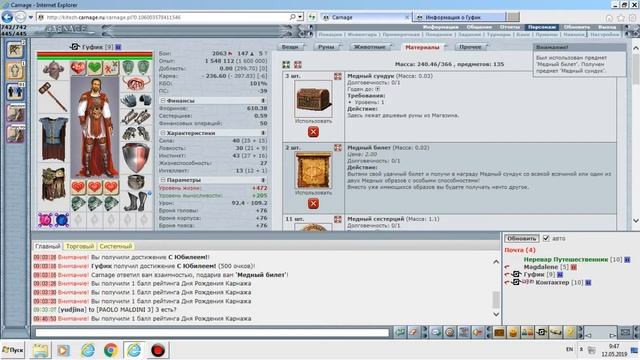The width and height of the screenshot is (640, 360).
Task: Toggle the авто checkbox
Action: [x=546, y=238]
